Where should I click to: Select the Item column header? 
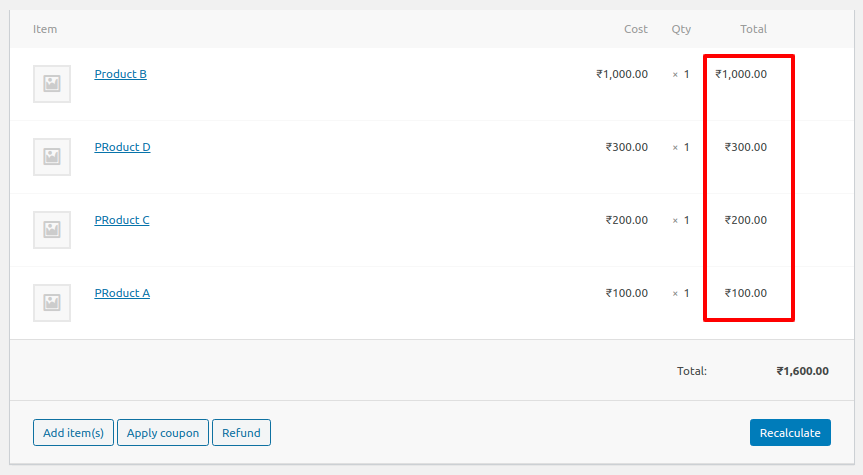point(45,29)
